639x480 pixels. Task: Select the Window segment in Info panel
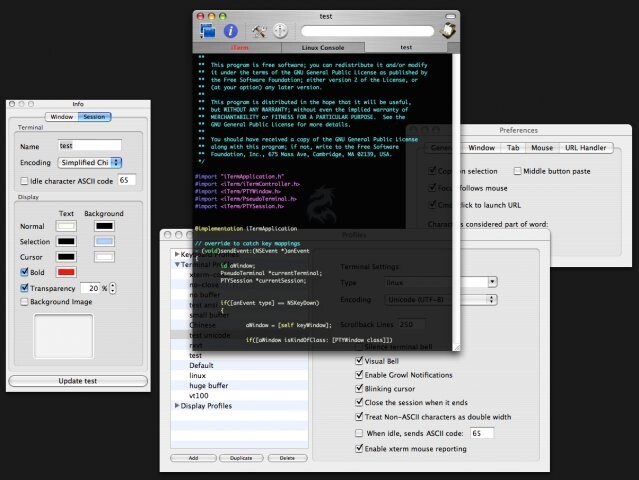pos(62,117)
